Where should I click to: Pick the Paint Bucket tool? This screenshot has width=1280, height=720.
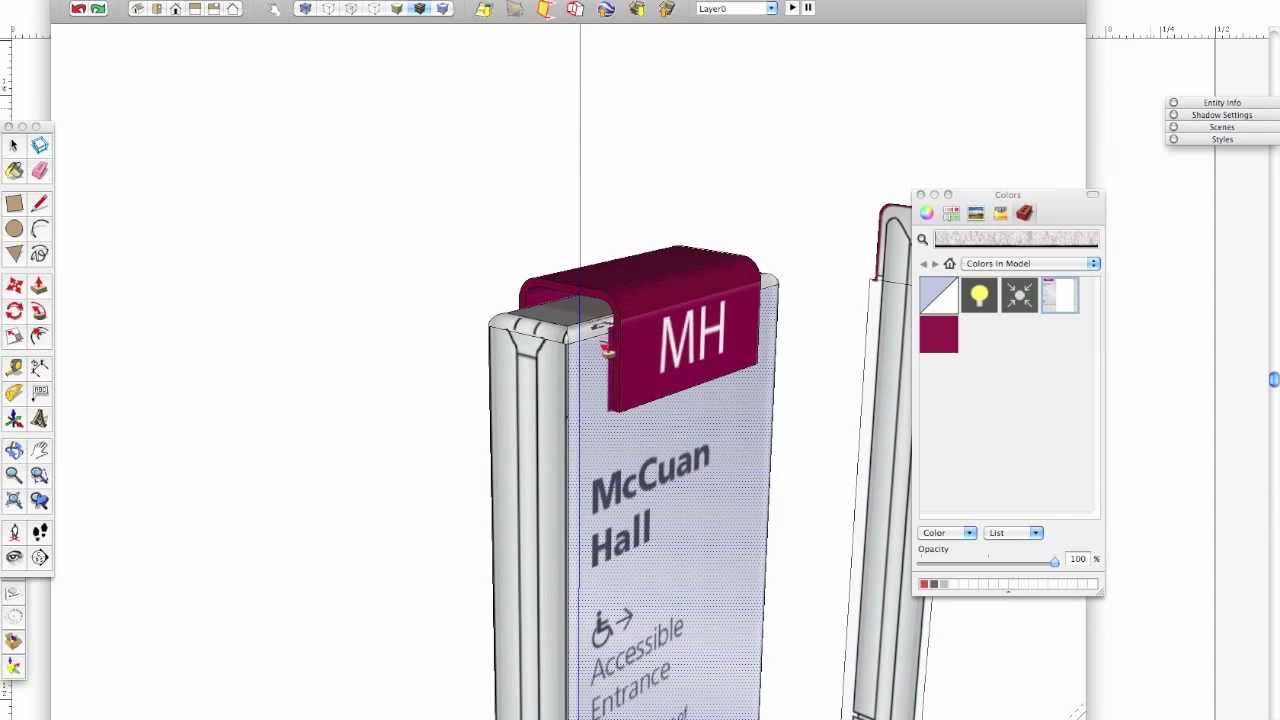click(x=14, y=171)
